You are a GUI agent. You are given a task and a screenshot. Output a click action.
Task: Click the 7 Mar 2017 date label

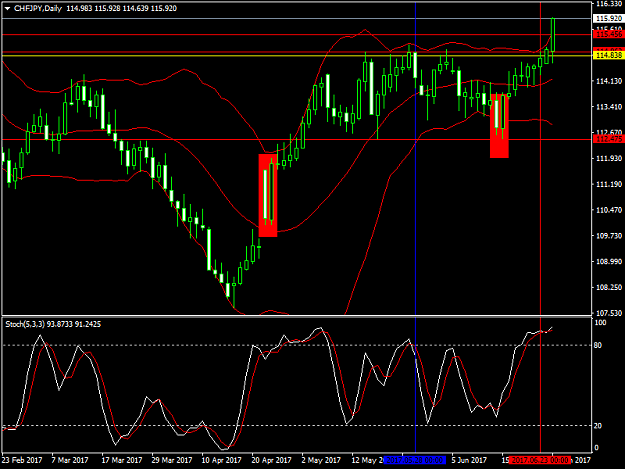coord(70,460)
